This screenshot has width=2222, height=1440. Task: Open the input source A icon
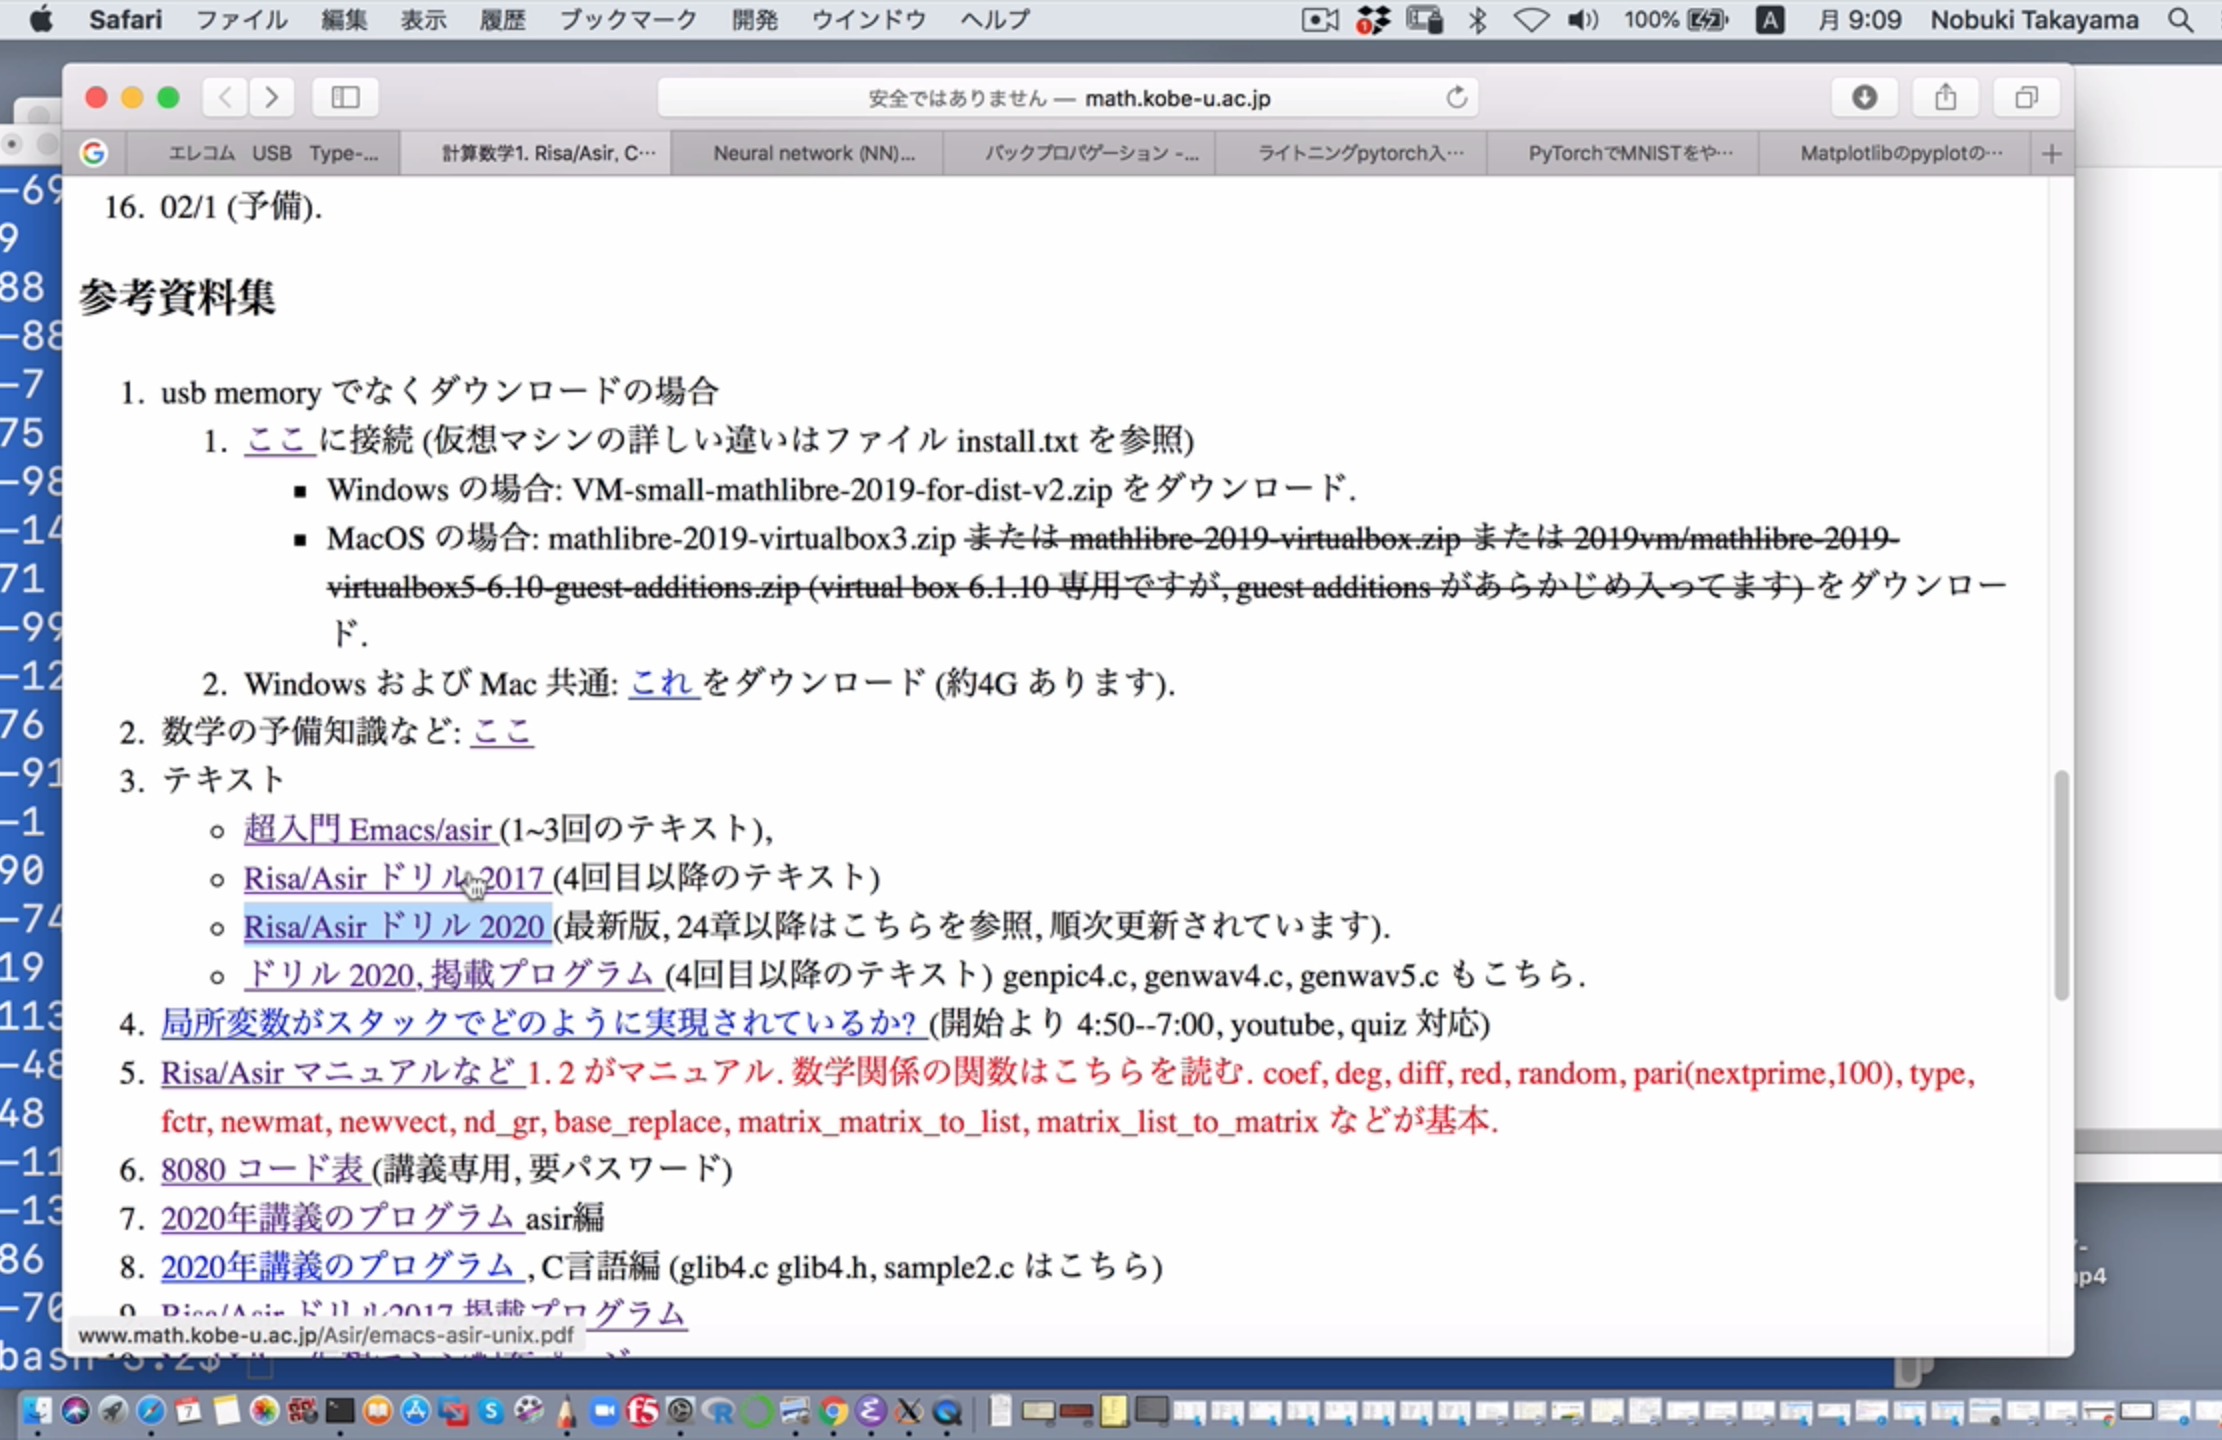point(1769,19)
